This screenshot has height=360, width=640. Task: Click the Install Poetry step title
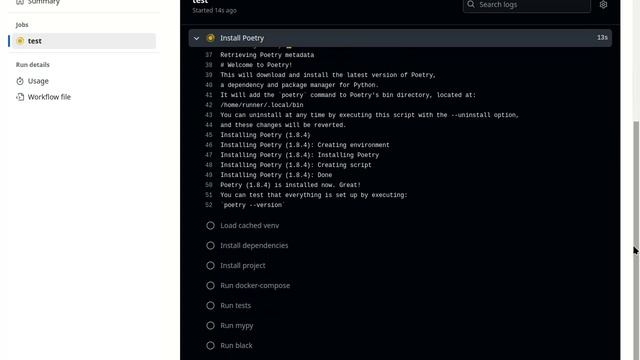coord(242,38)
